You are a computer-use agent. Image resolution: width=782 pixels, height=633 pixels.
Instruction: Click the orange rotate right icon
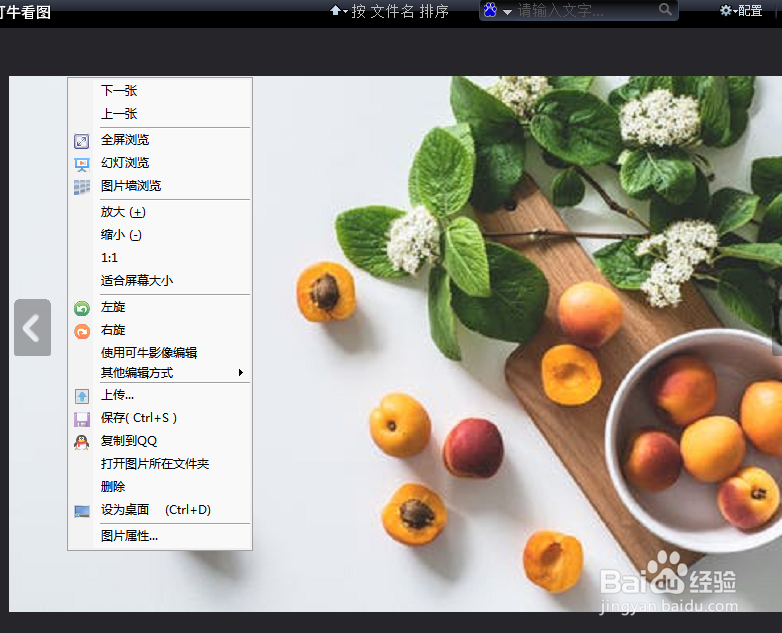tap(82, 331)
